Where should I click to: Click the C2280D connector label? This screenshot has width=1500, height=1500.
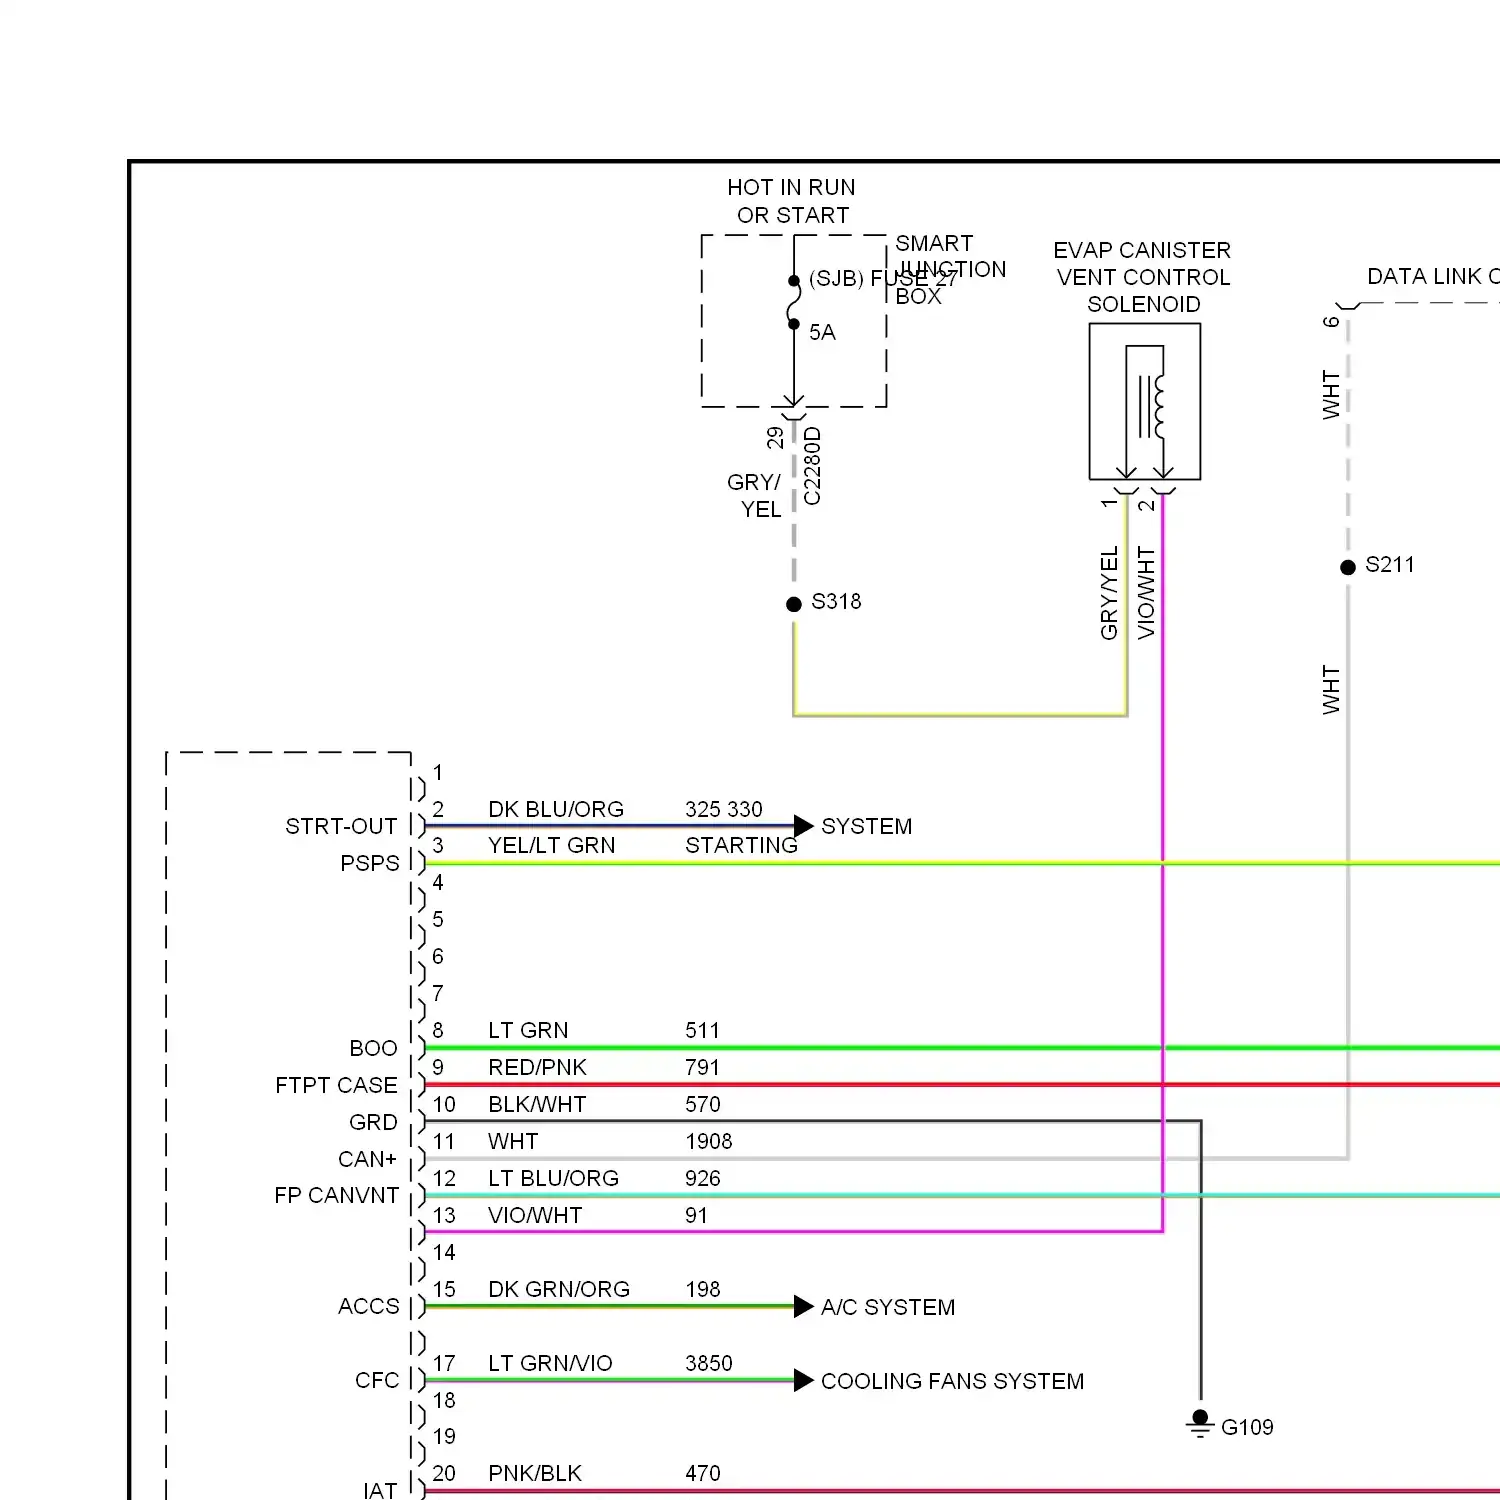point(812,466)
